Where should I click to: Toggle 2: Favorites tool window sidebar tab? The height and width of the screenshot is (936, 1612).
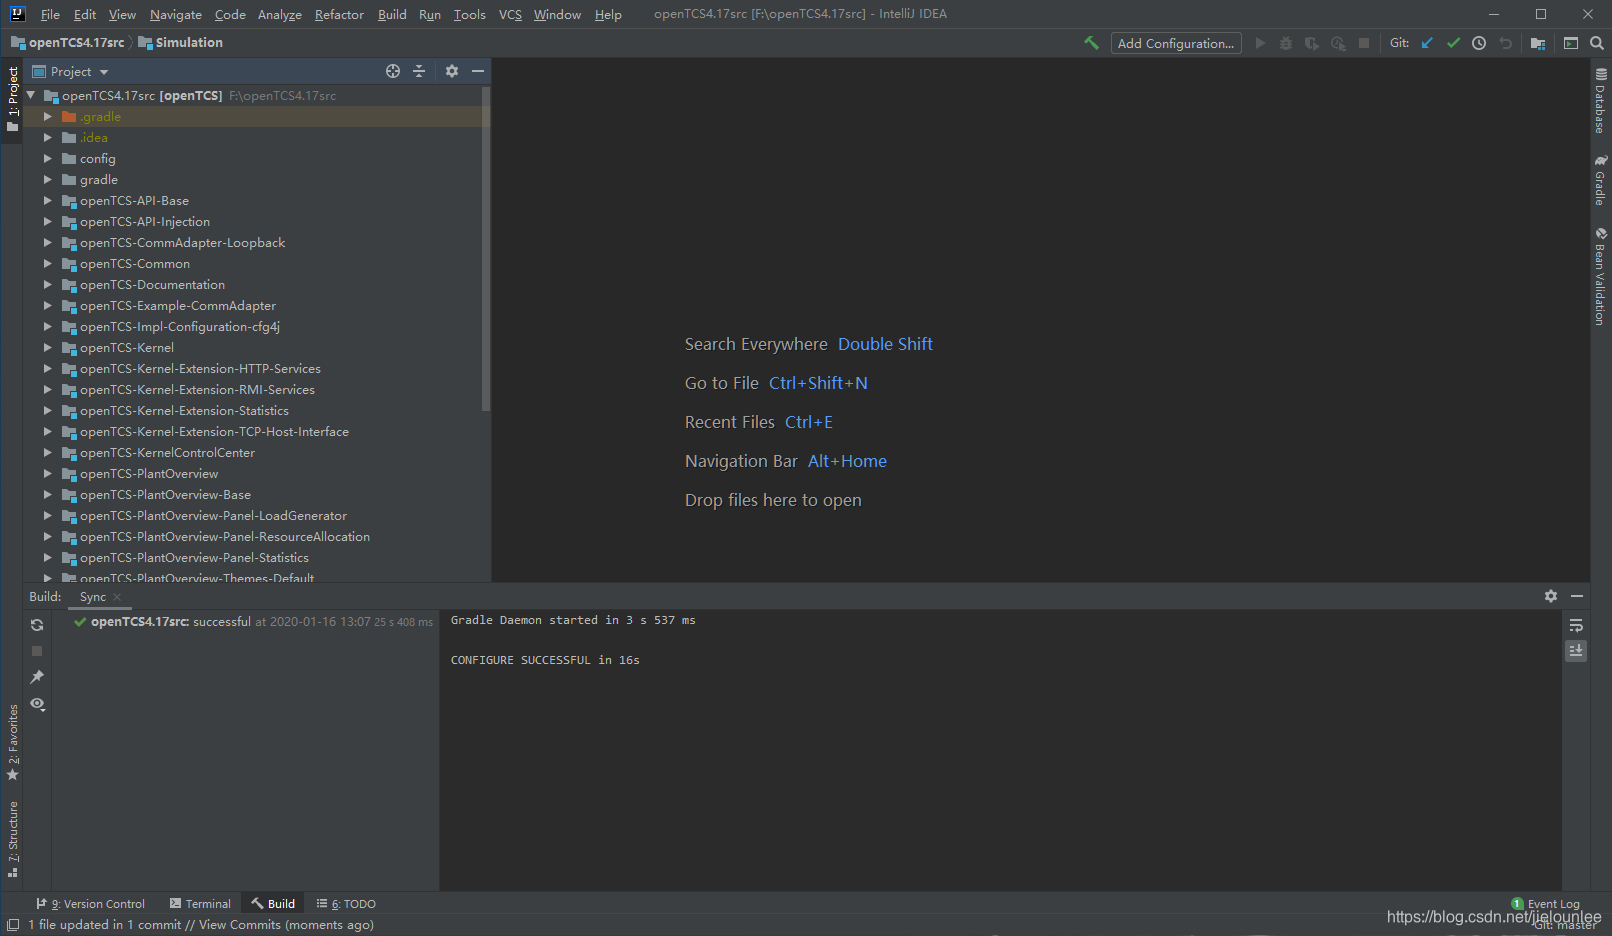click(x=13, y=743)
